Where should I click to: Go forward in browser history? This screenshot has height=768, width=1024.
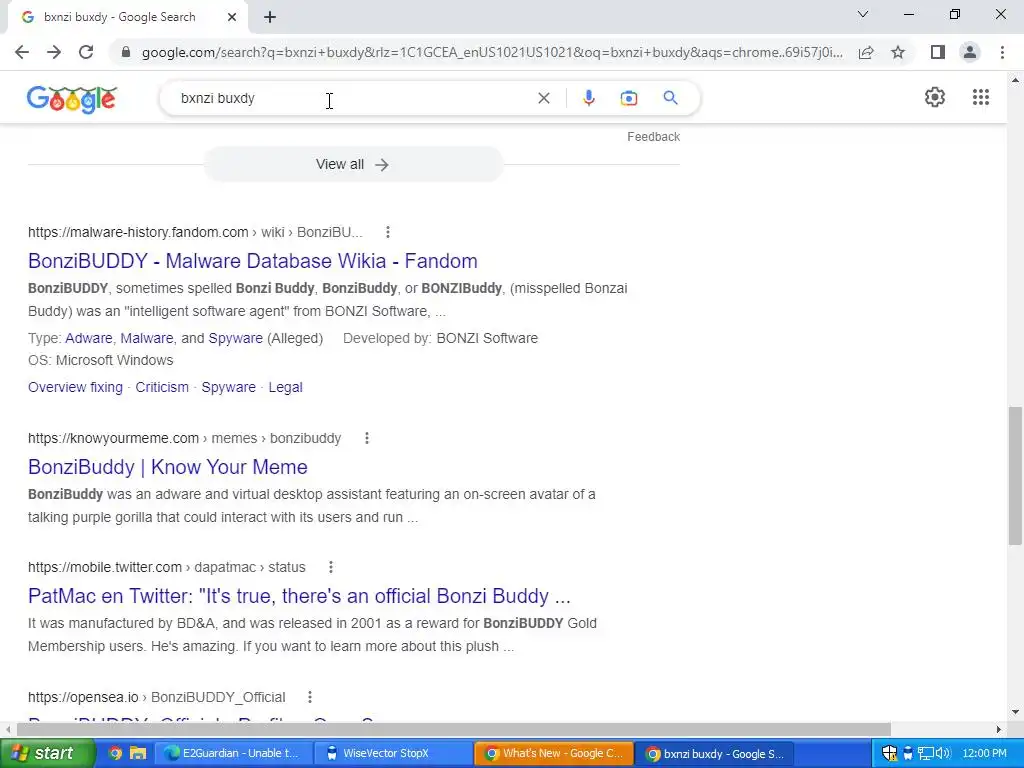pyautogui.click(x=54, y=52)
